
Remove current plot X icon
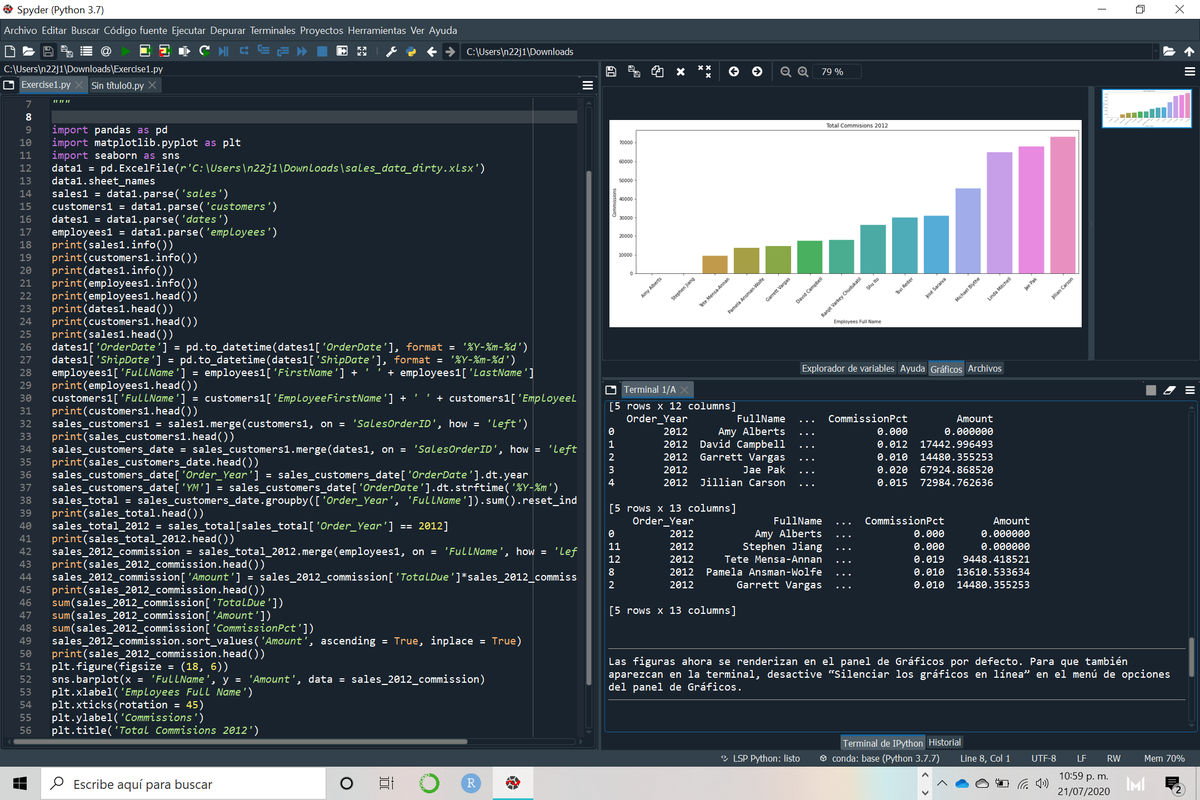(x=680, y=72)
